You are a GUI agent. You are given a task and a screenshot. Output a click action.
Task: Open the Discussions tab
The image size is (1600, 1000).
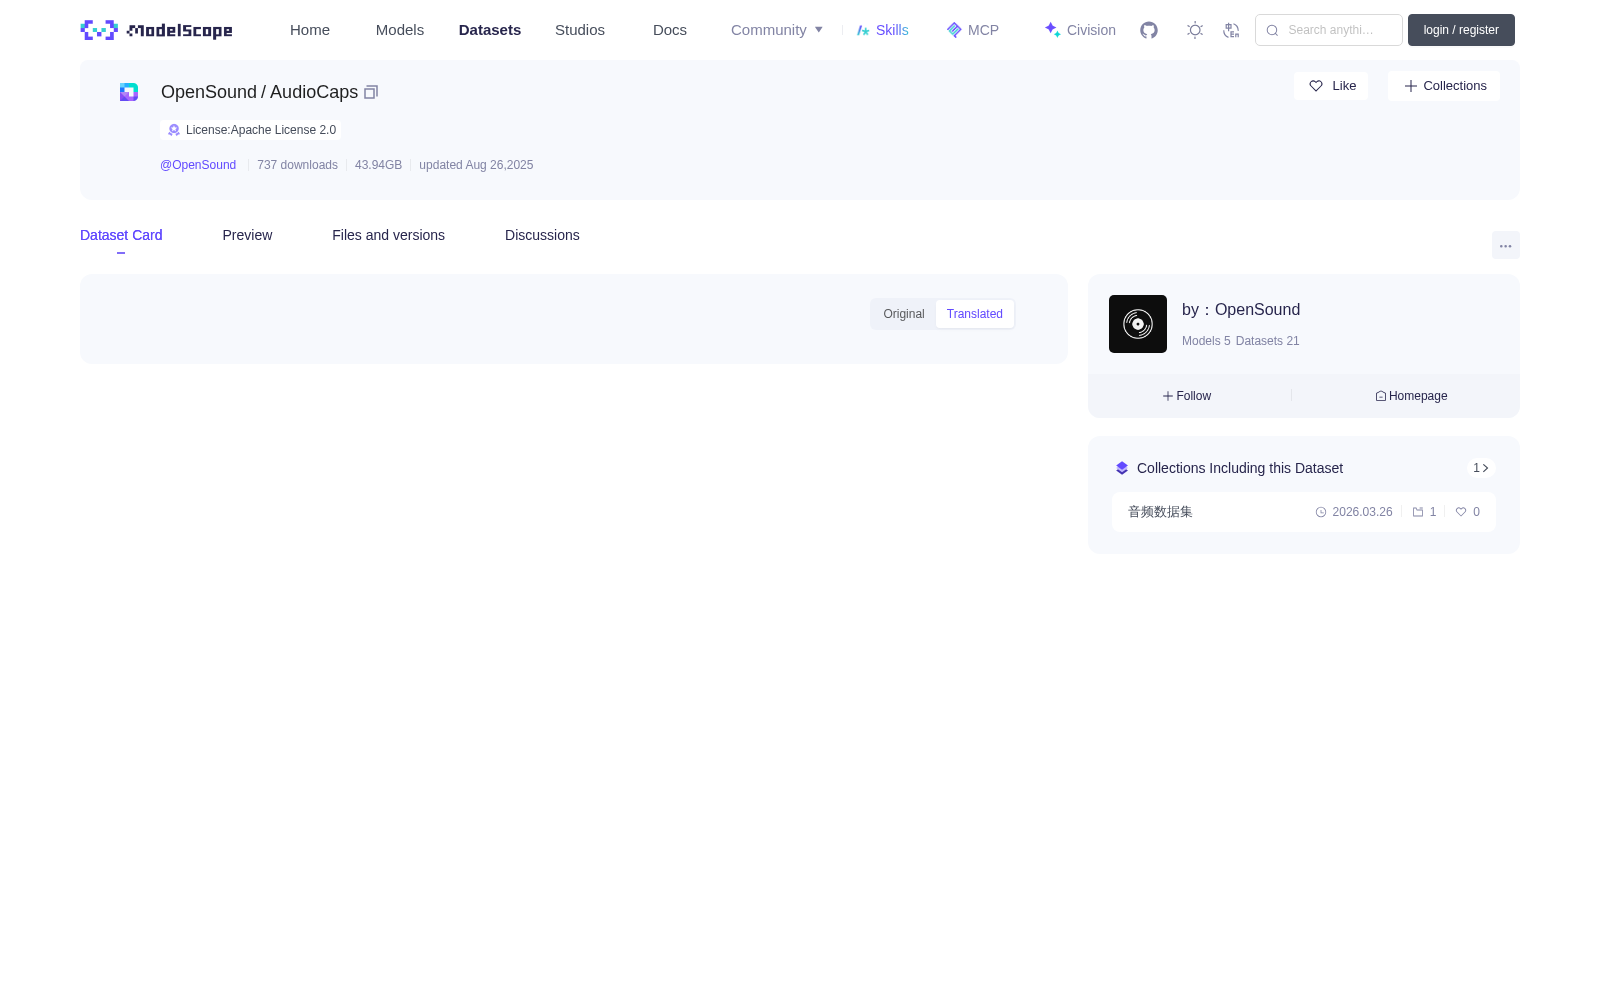click(x=542, y=235)
